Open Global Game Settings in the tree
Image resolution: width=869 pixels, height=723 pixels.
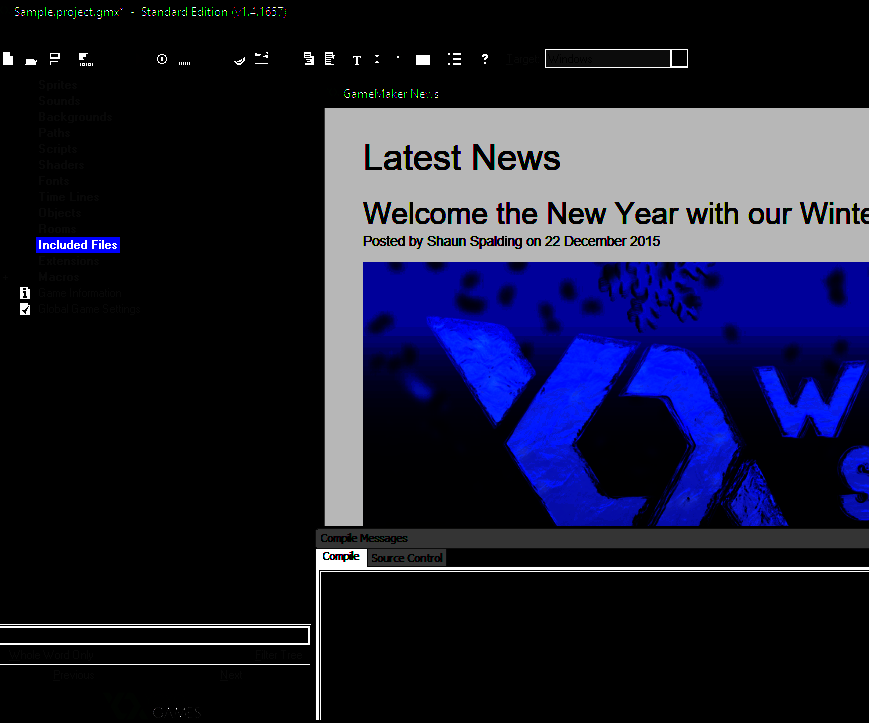point(89,309)
